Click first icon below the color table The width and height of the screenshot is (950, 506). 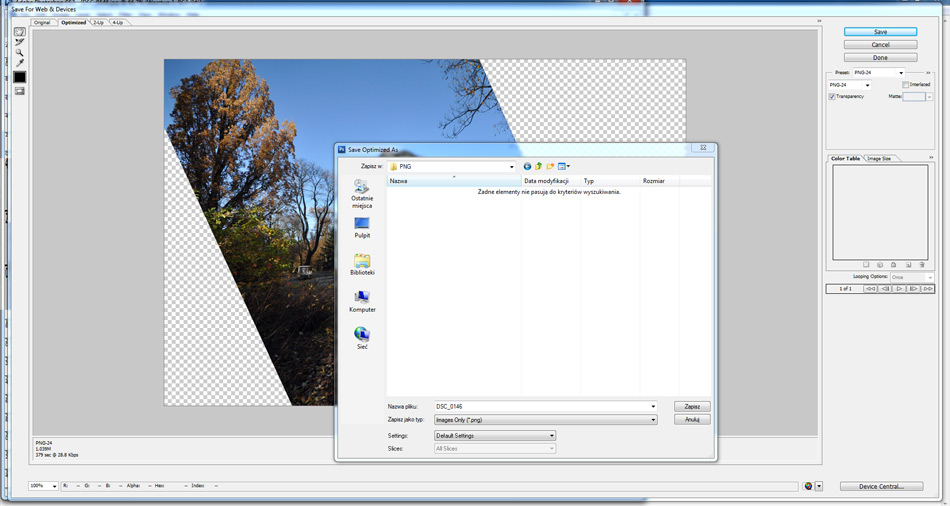pyautogui.click(x=866, y=265)
